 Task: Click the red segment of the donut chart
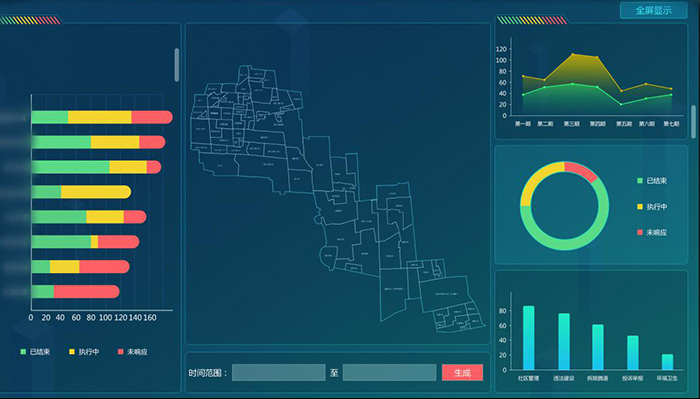pyautogui.click(x=582, y=170)
